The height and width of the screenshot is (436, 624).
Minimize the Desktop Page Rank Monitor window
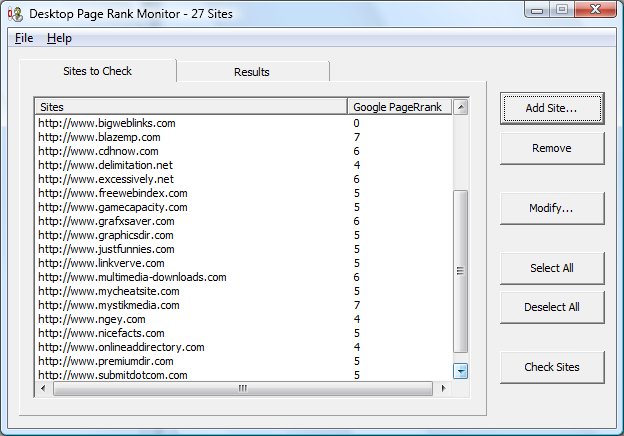pyautogui.click(x=537, y=10)
